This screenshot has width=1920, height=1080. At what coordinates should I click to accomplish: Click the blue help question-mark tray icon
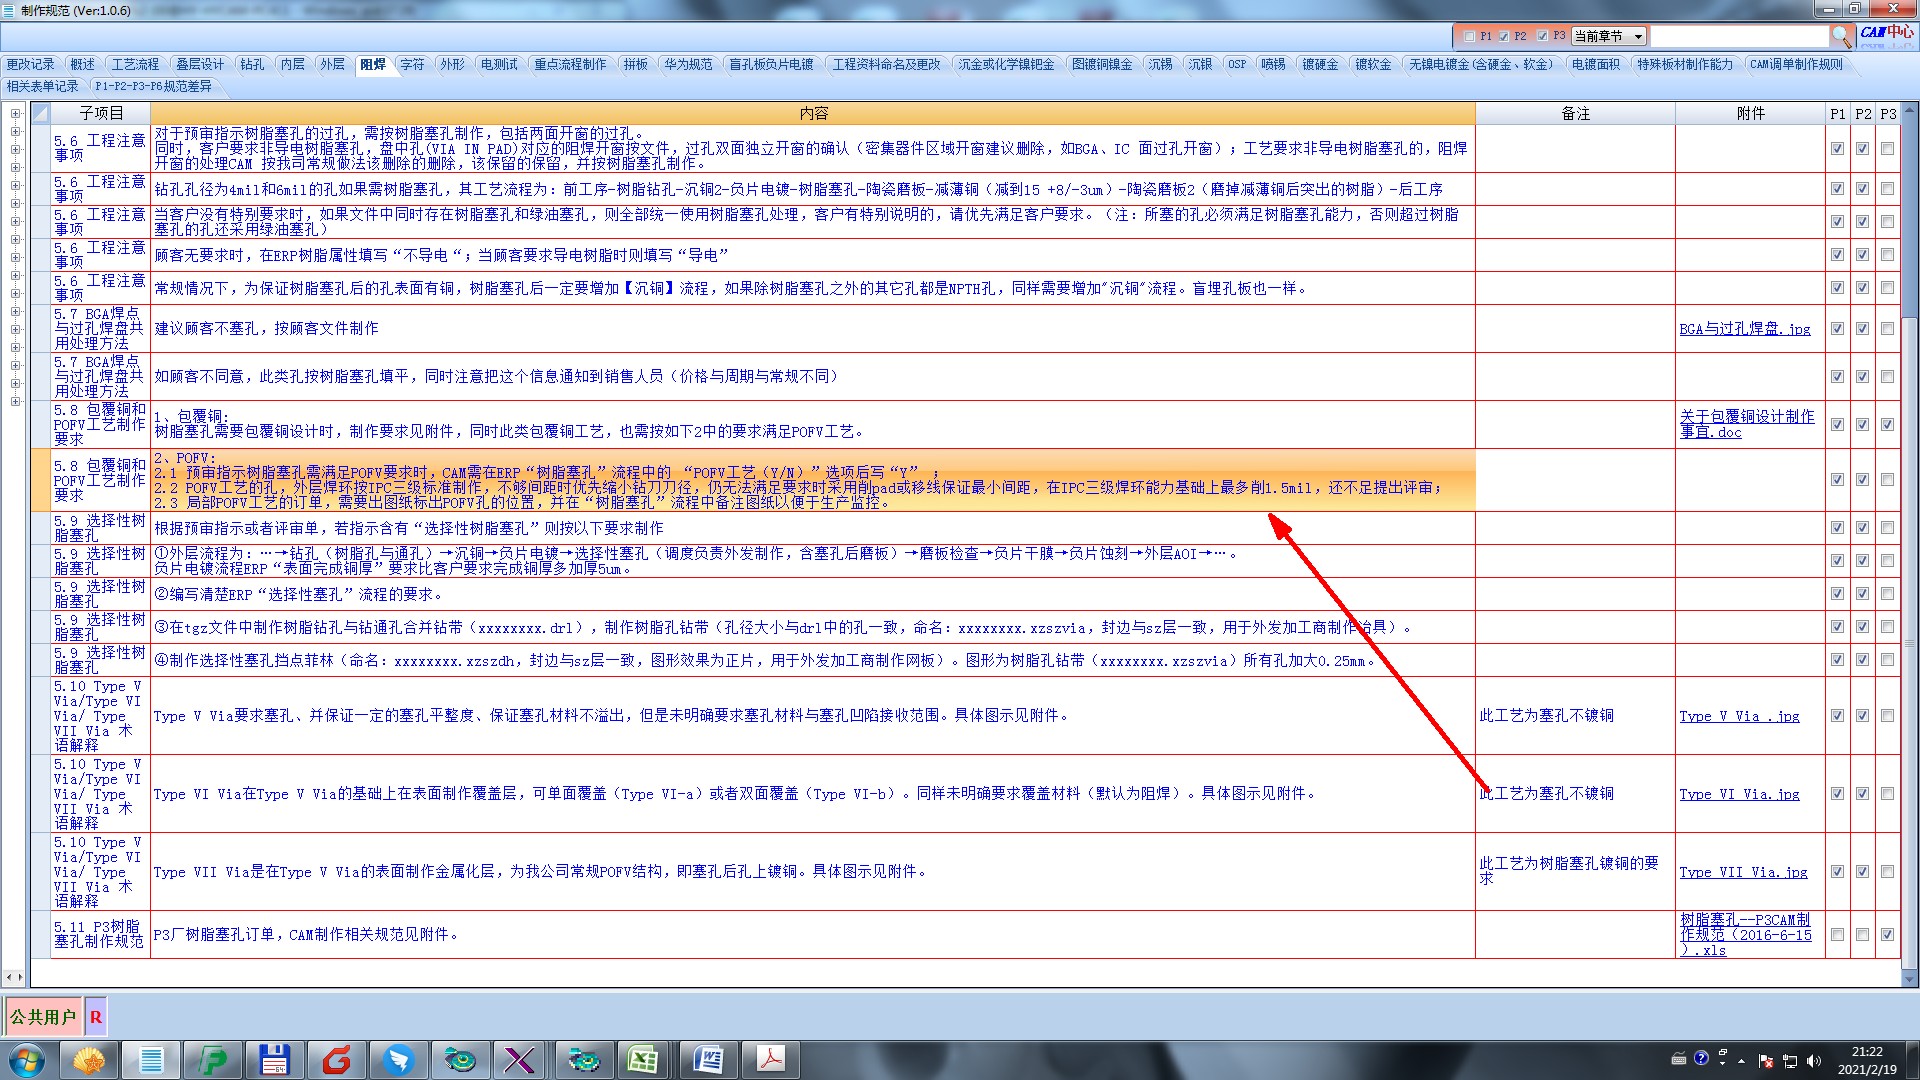coord(1701,1058)
